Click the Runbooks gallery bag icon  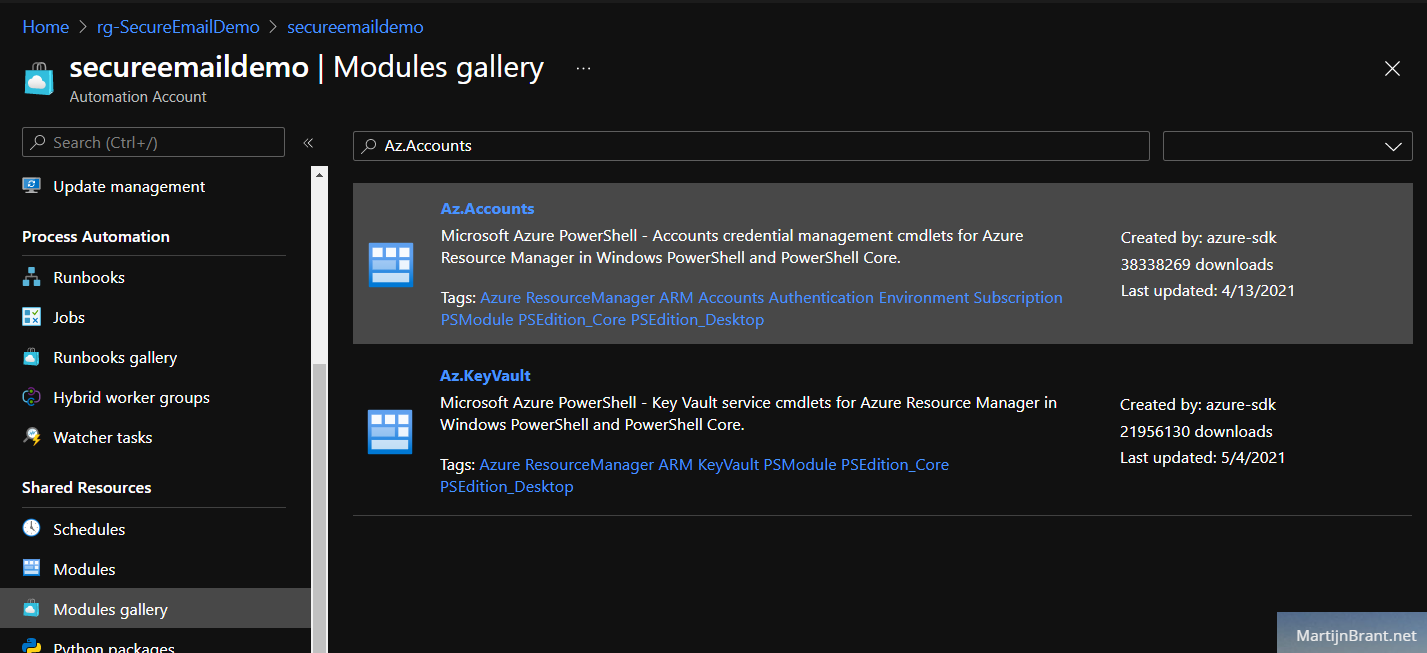point(32,357)
